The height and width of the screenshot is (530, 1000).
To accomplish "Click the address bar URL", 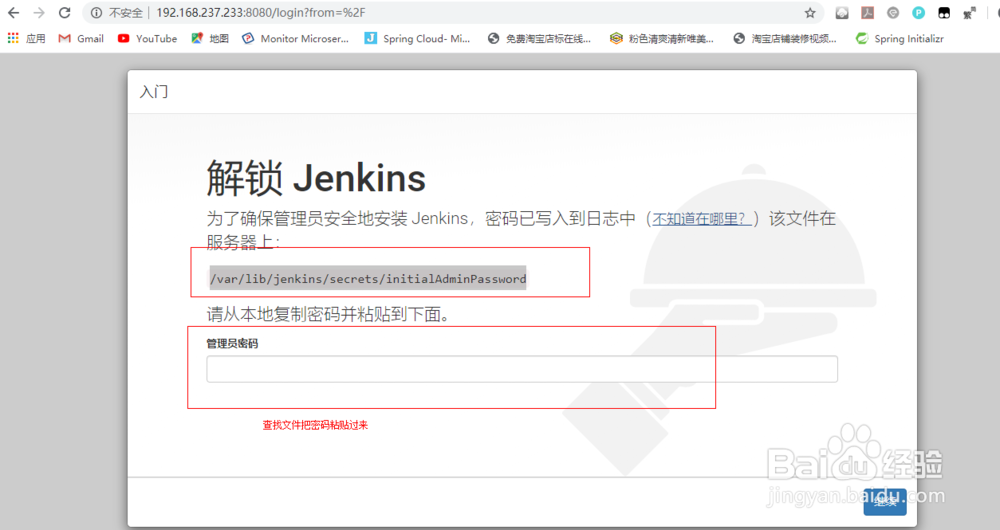I will (x=261, y=13).
